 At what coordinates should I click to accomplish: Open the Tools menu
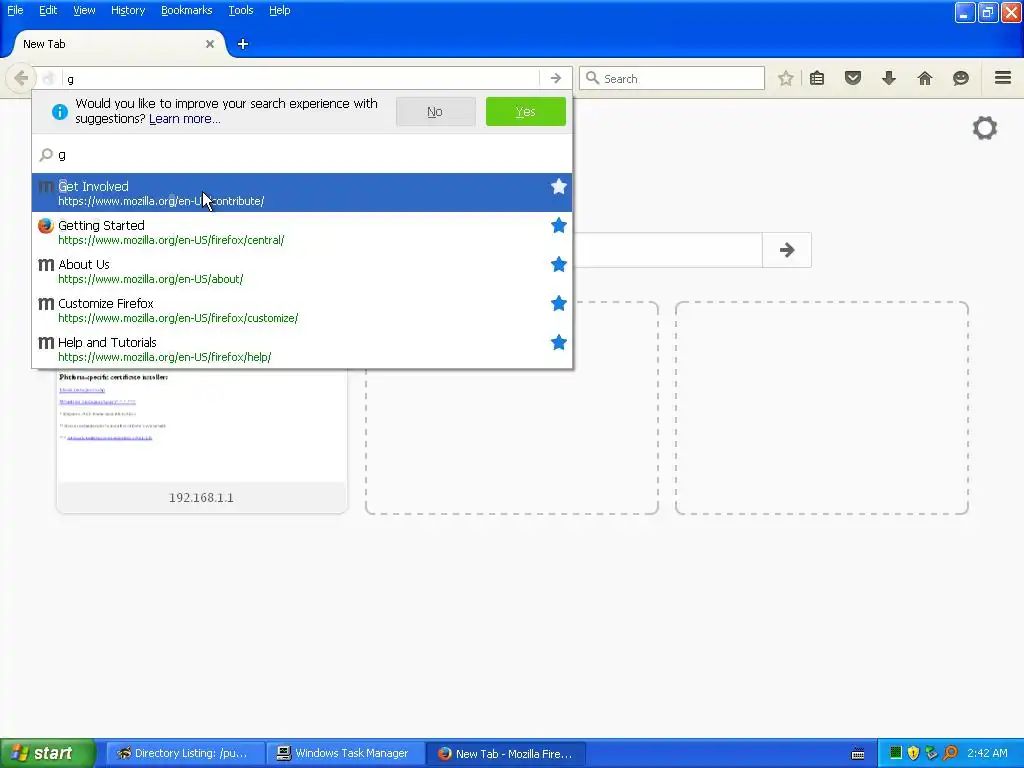240,10
